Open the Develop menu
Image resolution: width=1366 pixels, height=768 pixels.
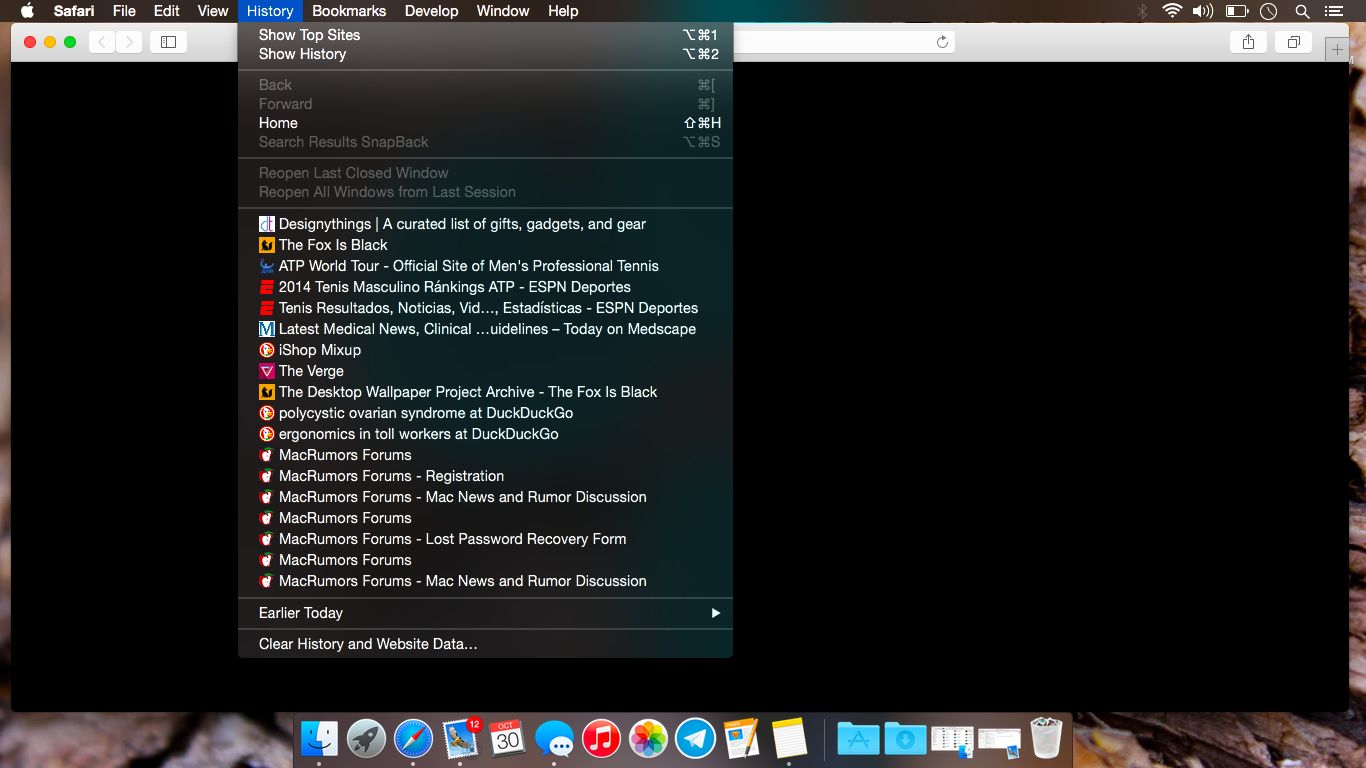point(431,11)
